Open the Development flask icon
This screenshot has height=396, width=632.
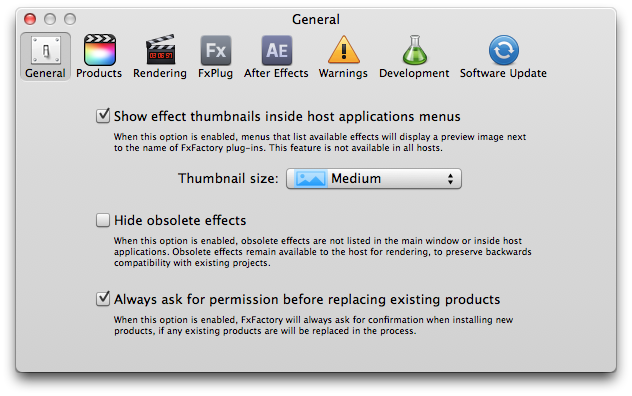coord(414,50)
